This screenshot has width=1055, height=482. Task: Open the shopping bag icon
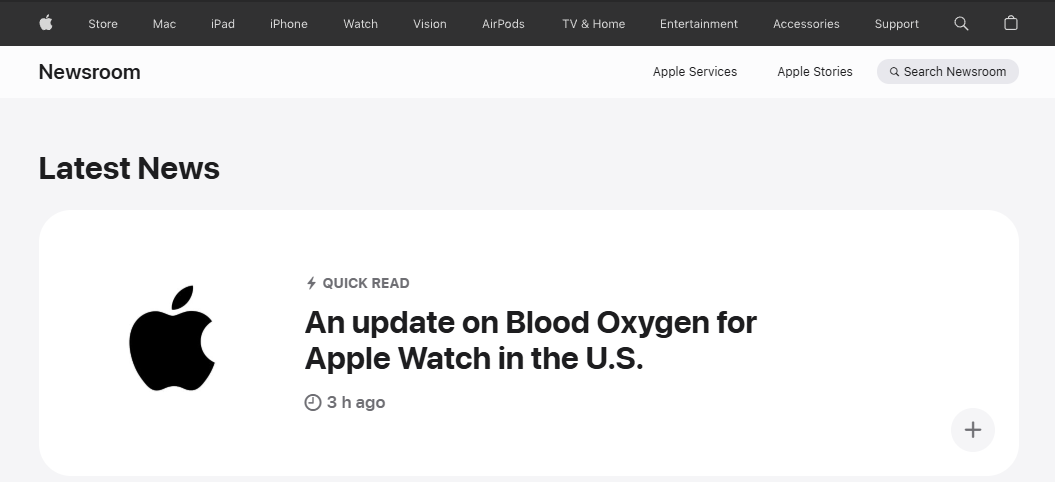(x=1011, y=24)
